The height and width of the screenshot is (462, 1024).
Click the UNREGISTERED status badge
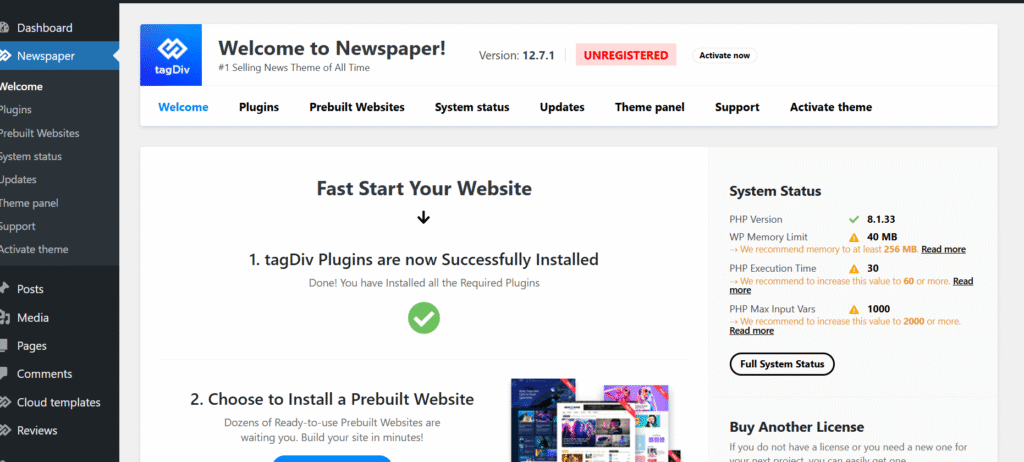[626, 56]
